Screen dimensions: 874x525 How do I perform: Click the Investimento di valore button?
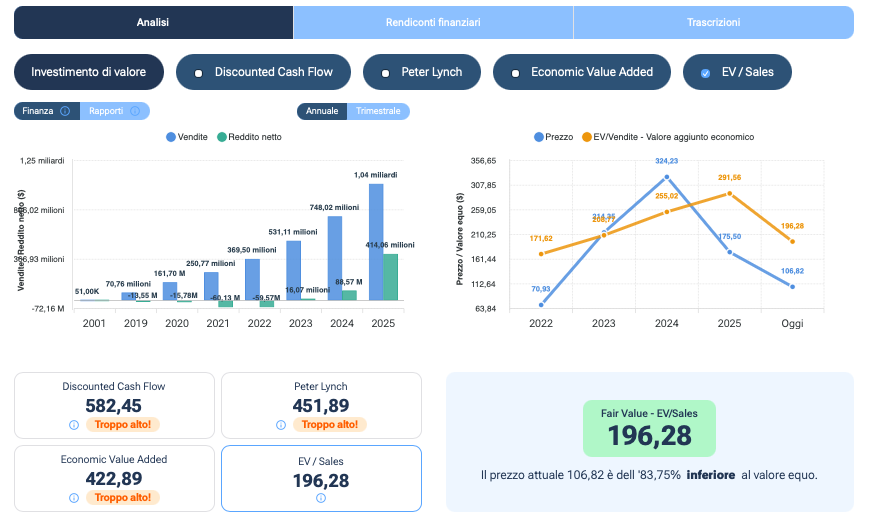88,72
